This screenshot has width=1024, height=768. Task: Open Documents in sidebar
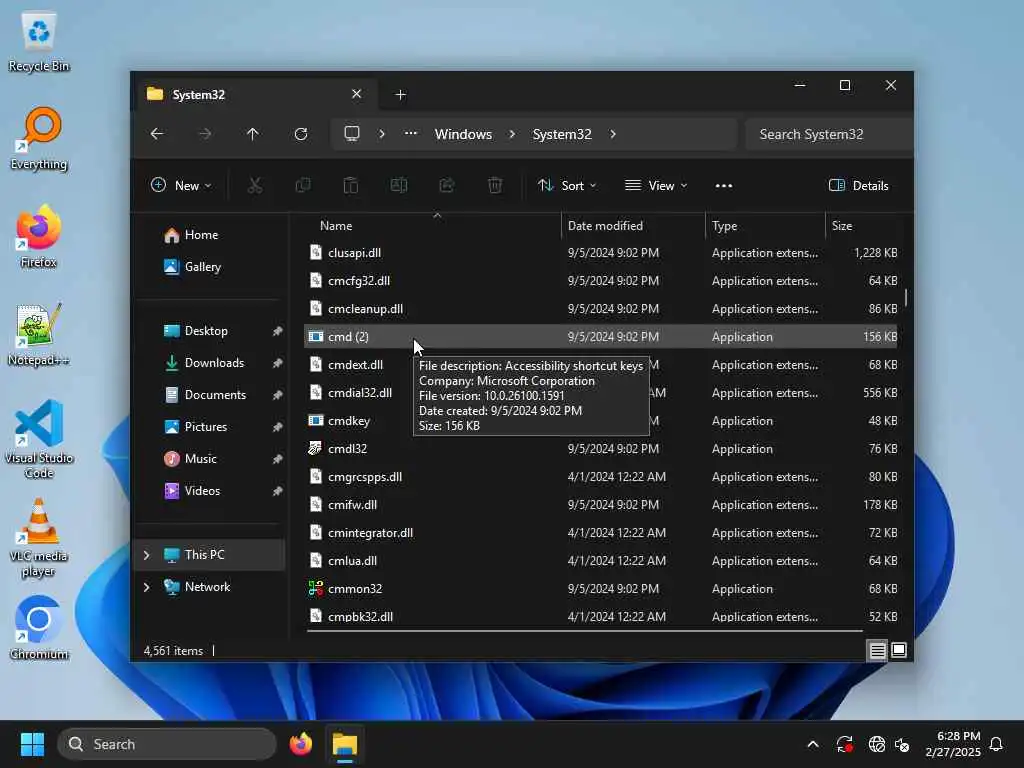tap(215, 394)
